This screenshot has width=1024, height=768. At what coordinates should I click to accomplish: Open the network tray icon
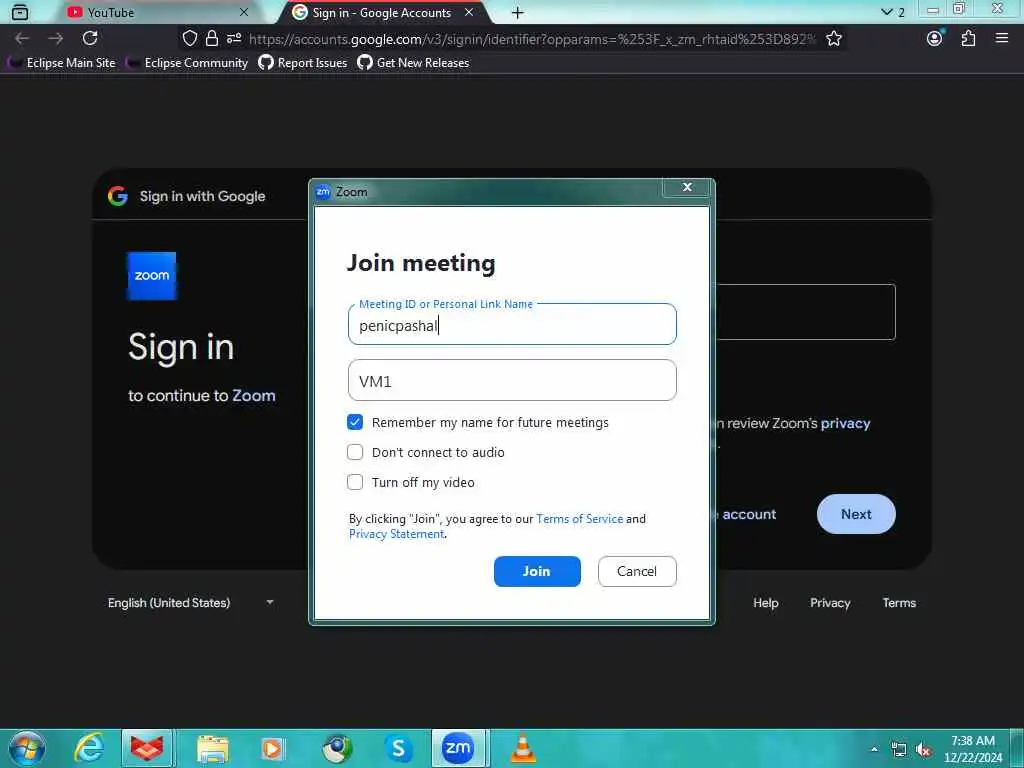click(x=899, y=750)
